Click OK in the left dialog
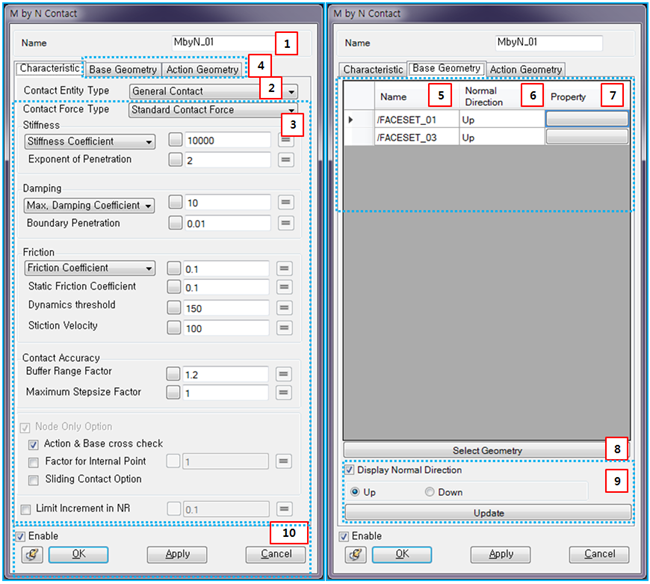 pyautogui.click(x=78, y=554)
